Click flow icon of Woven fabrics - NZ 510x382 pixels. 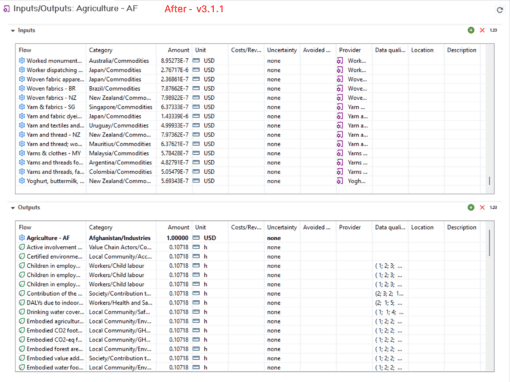click(x=22, y=98)
